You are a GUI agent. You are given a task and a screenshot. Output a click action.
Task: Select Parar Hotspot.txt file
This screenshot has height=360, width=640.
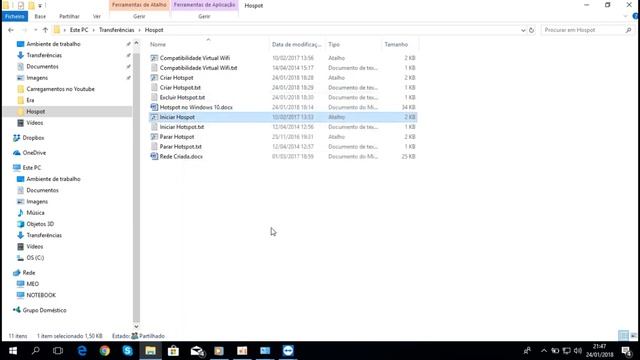pyautogui.click(x=180, y=147)
